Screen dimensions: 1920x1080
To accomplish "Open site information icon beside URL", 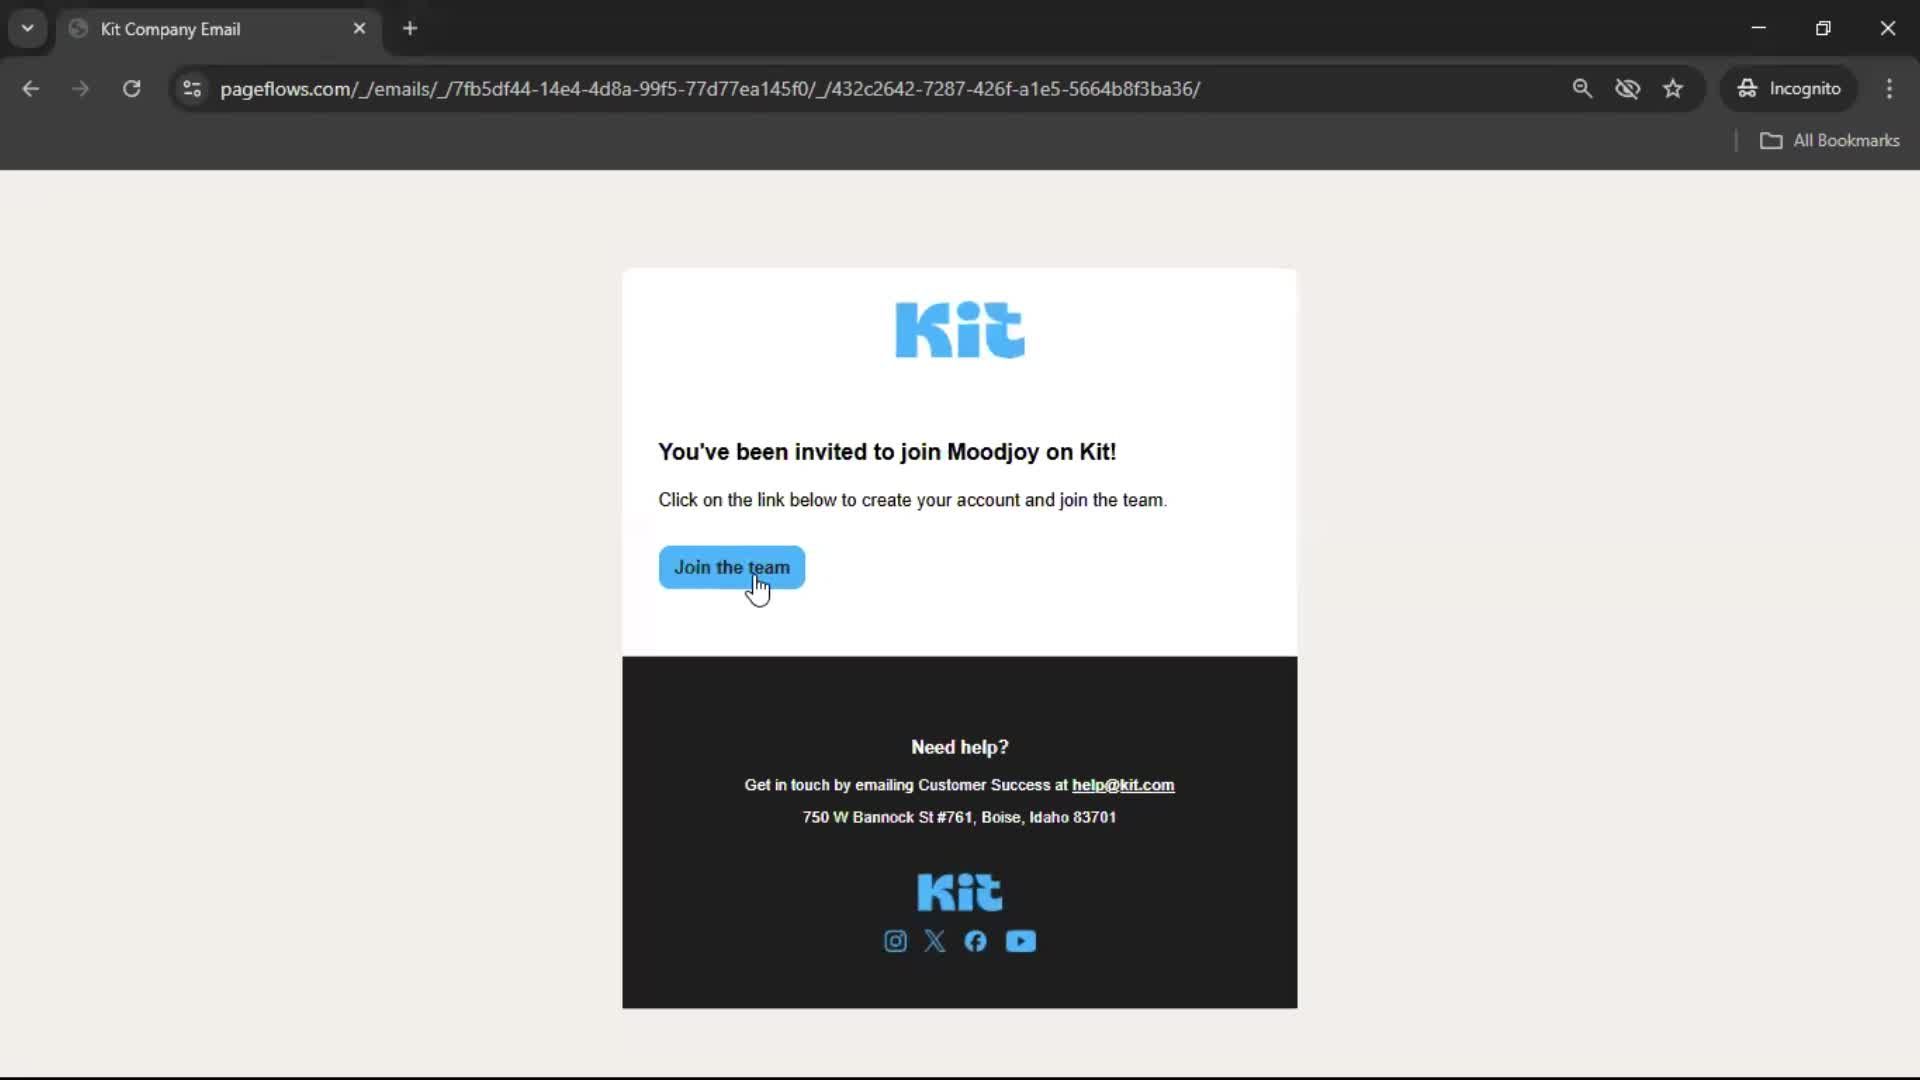I will [192, 88].
